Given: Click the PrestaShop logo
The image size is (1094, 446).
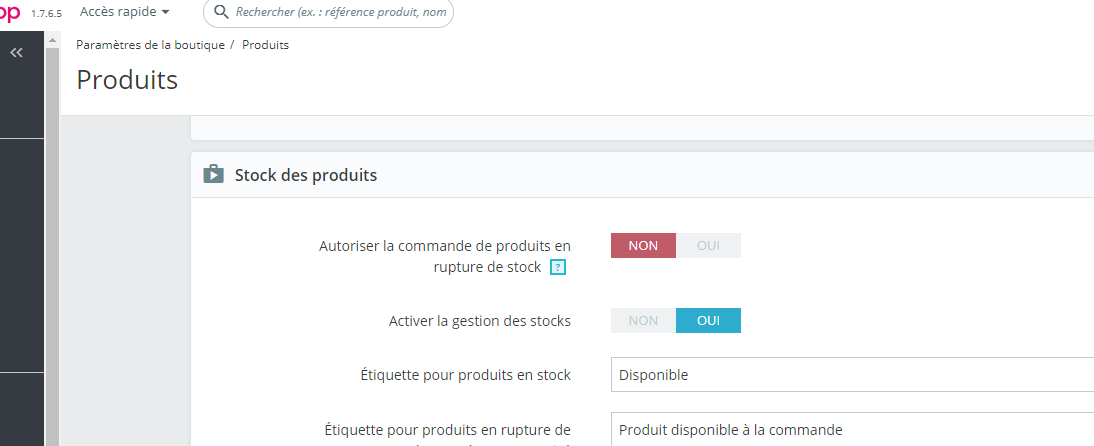Looking at the screenshot, I should 10,12.
